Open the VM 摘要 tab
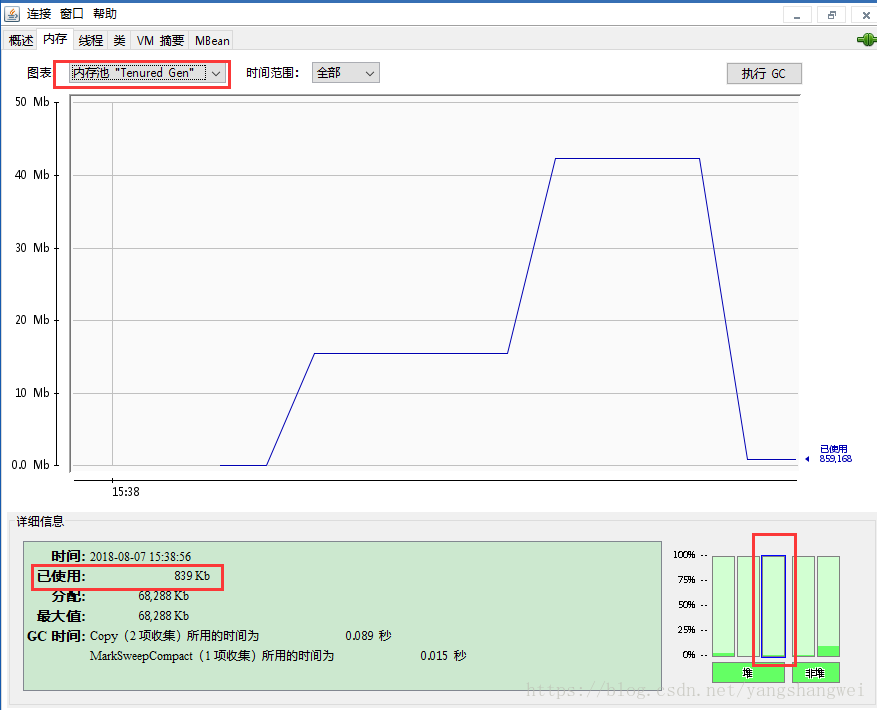 click(x=160, y=40)
